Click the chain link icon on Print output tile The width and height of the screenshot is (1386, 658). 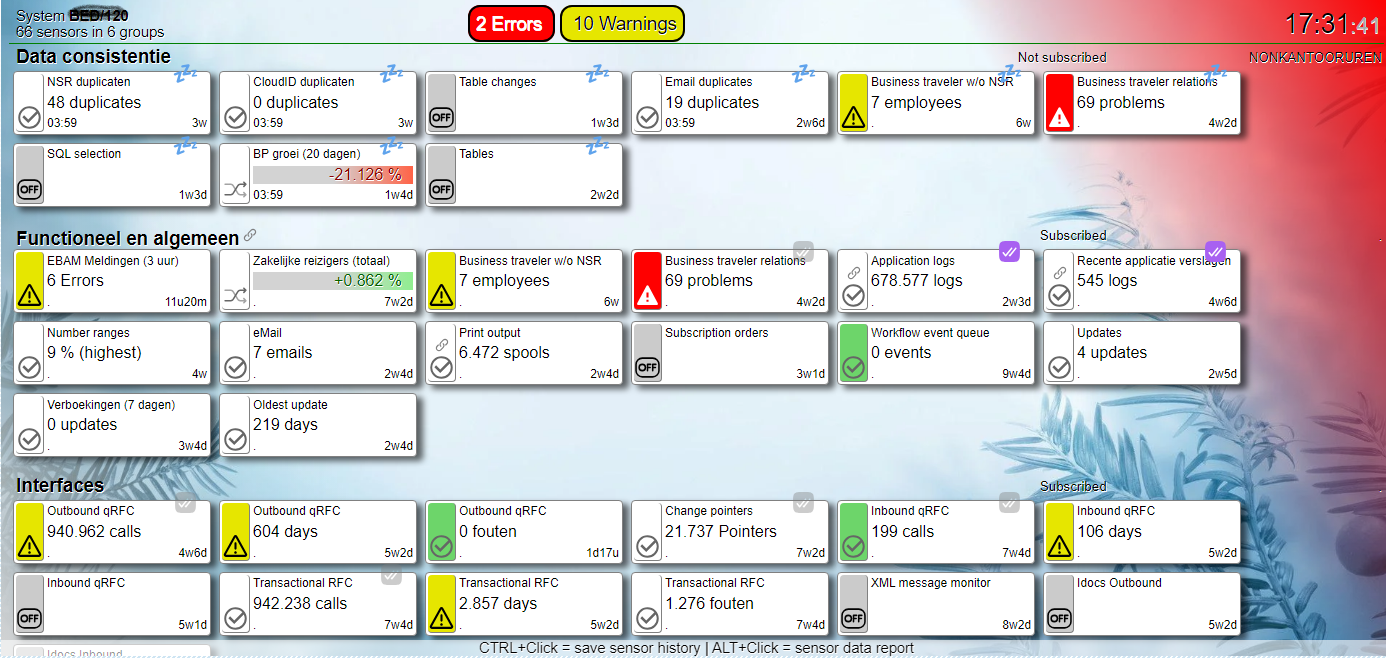pyautogui.click(x=441, y=344)
